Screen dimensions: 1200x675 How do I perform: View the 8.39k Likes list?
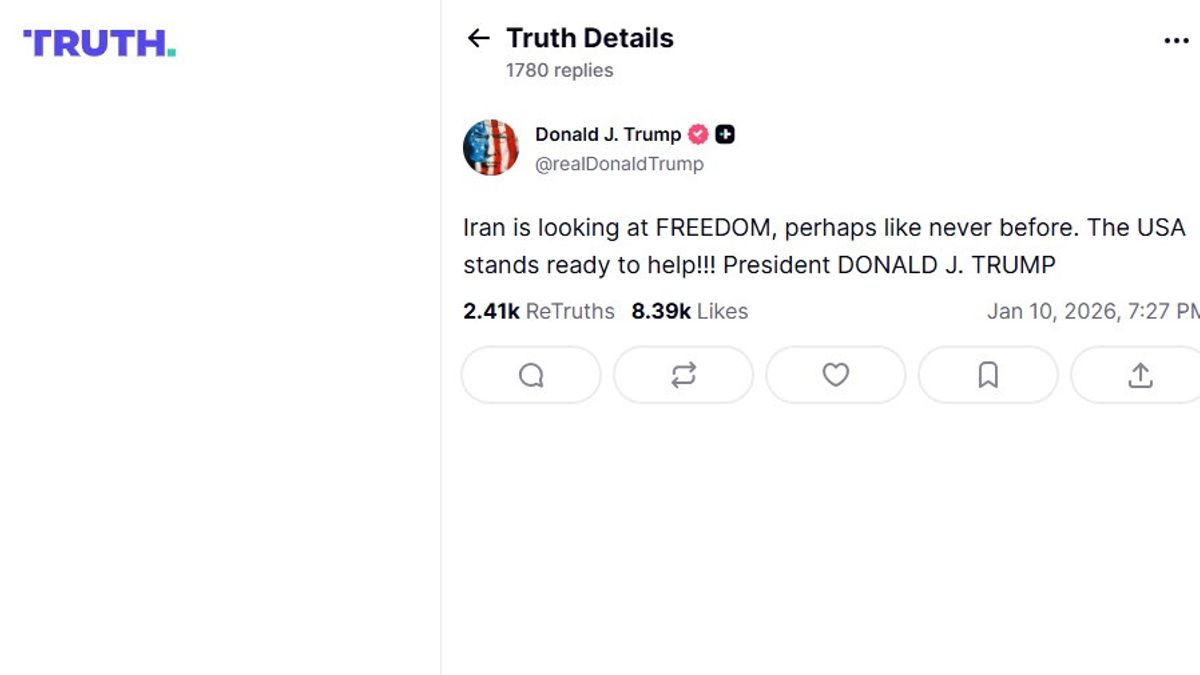pos(689,311)
